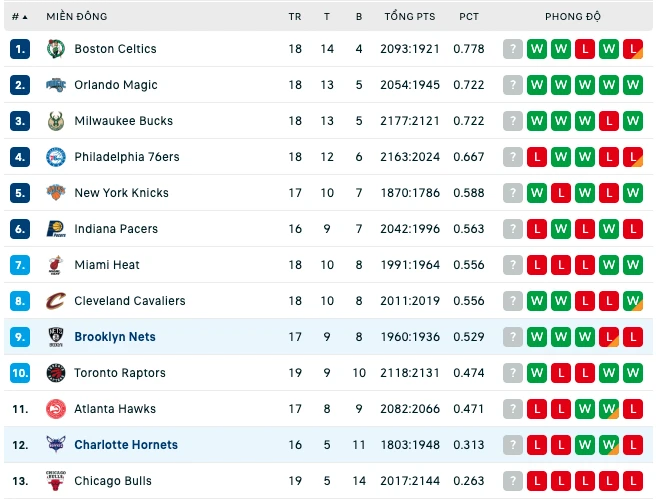This screenshot has width=656, height=502.
Task: Click the Orlando Magic team logo
Action: coord(56,85)
